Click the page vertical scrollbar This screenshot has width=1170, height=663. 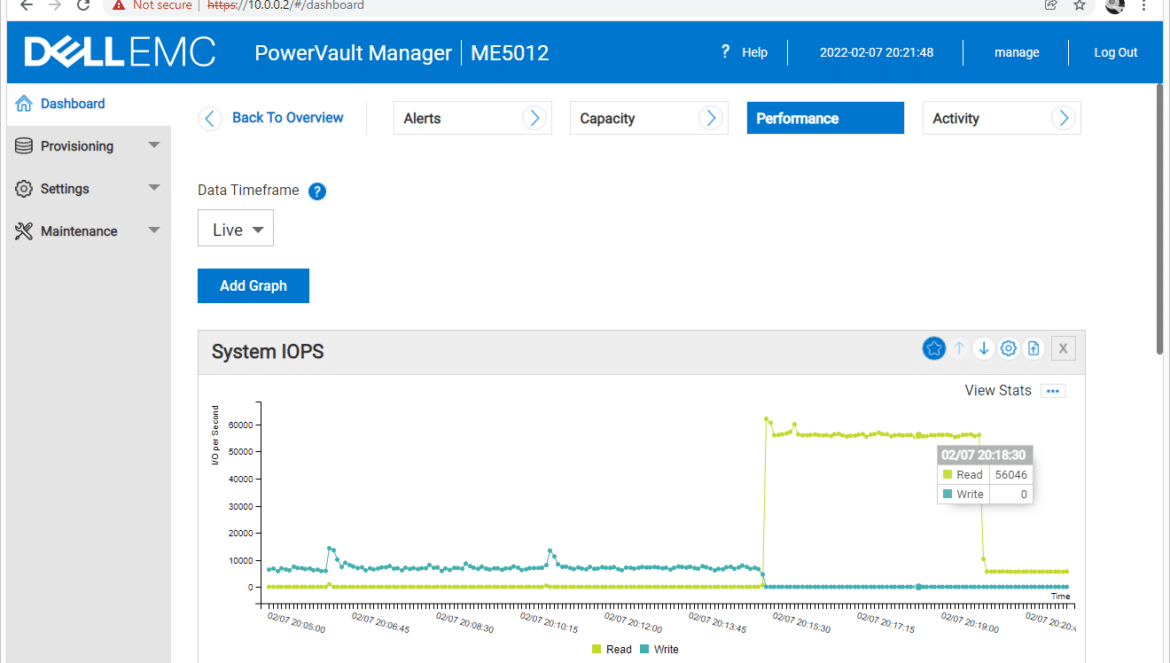1159,219
